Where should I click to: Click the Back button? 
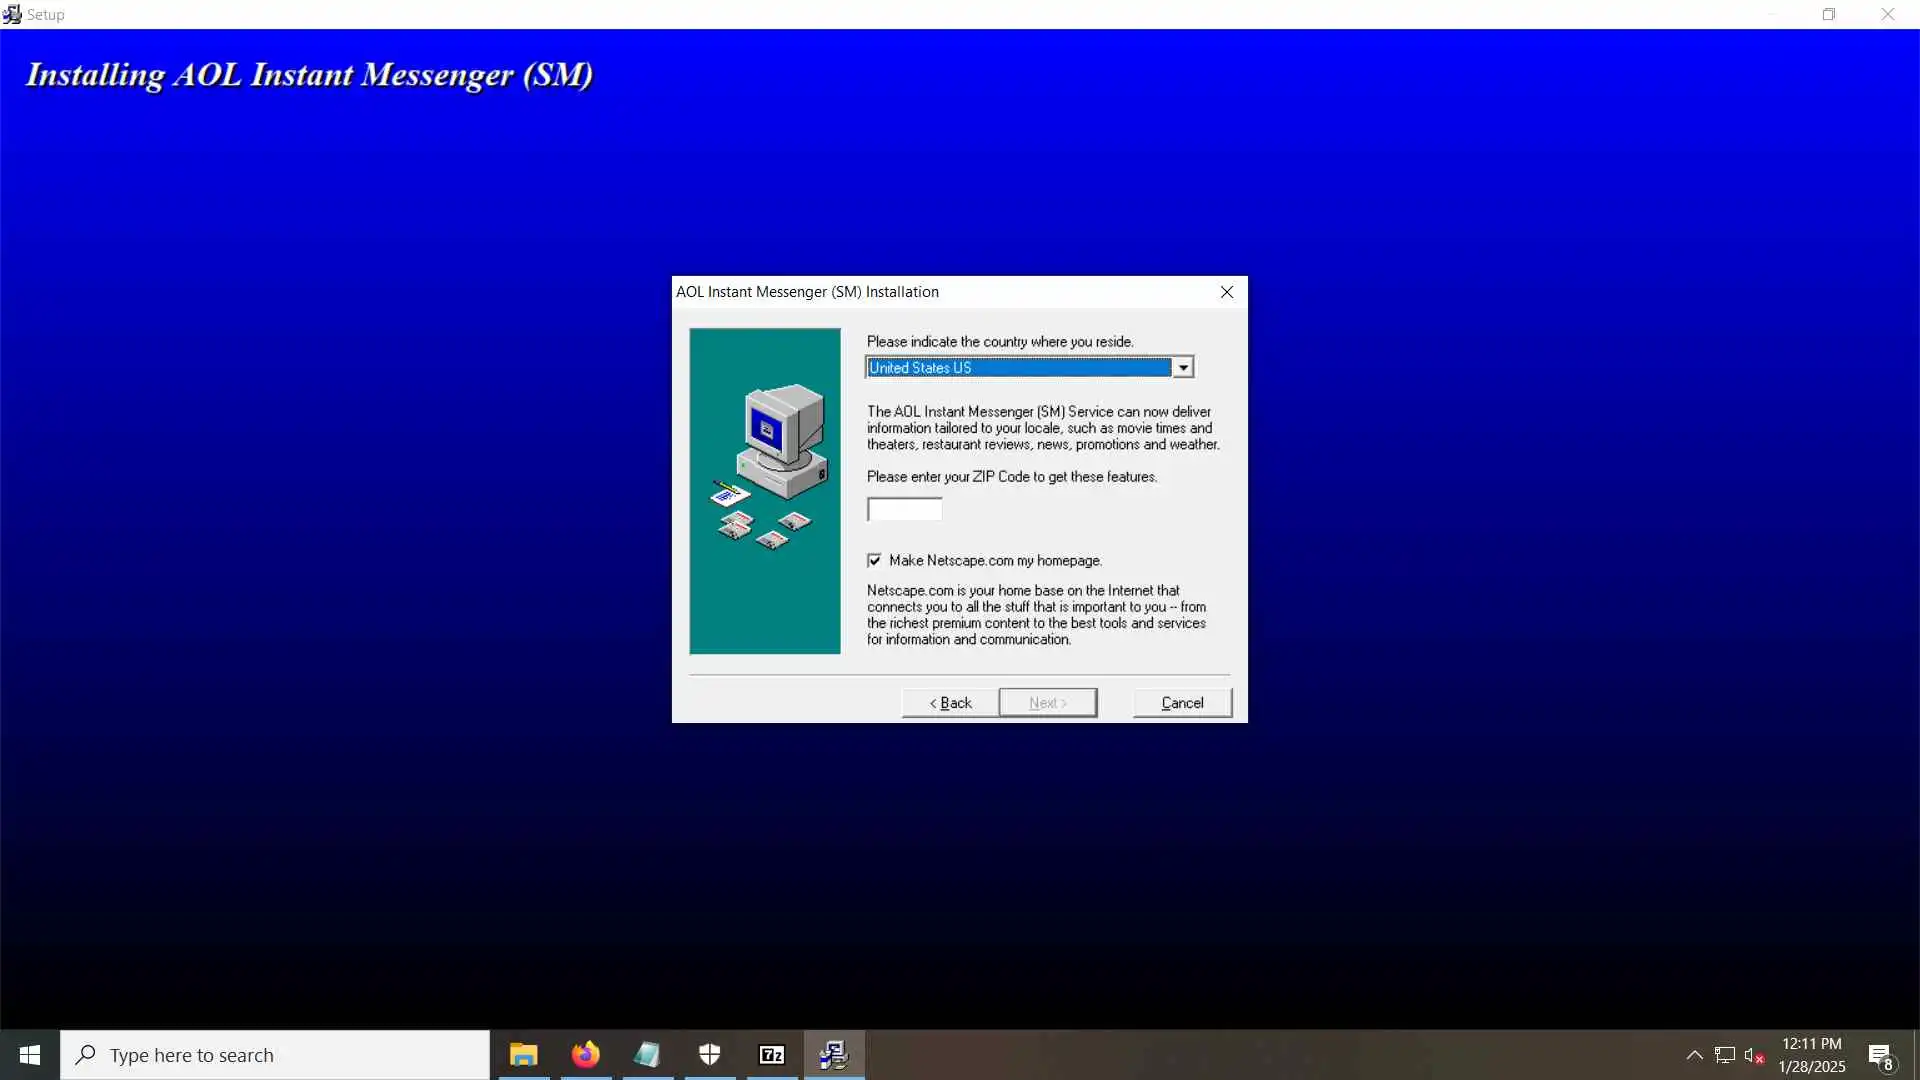point(950,703)
